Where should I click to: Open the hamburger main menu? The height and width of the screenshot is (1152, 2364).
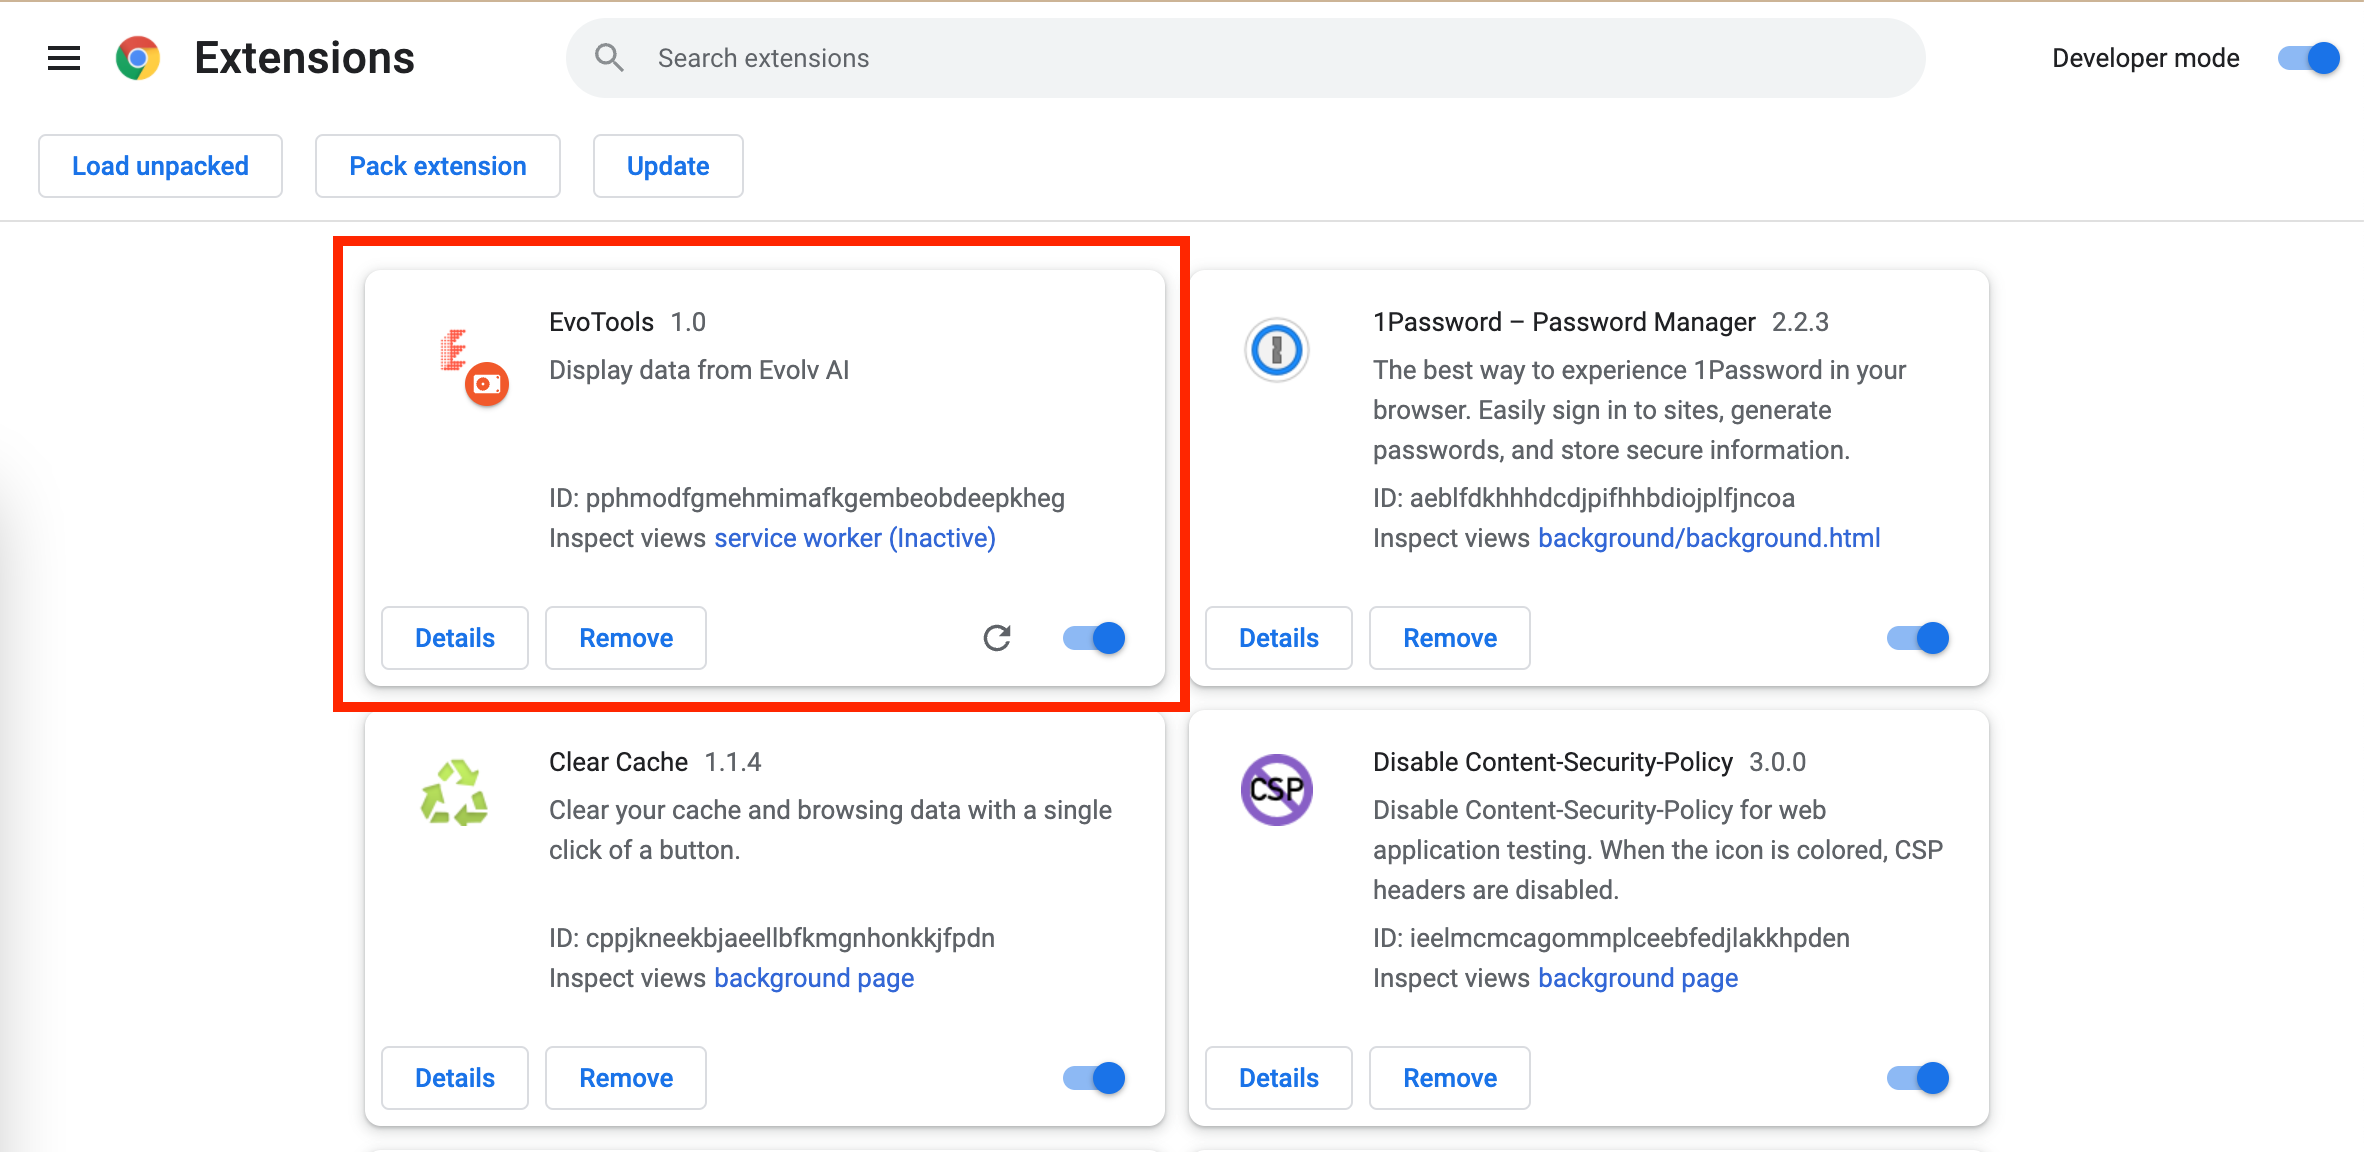coord(64,58)
